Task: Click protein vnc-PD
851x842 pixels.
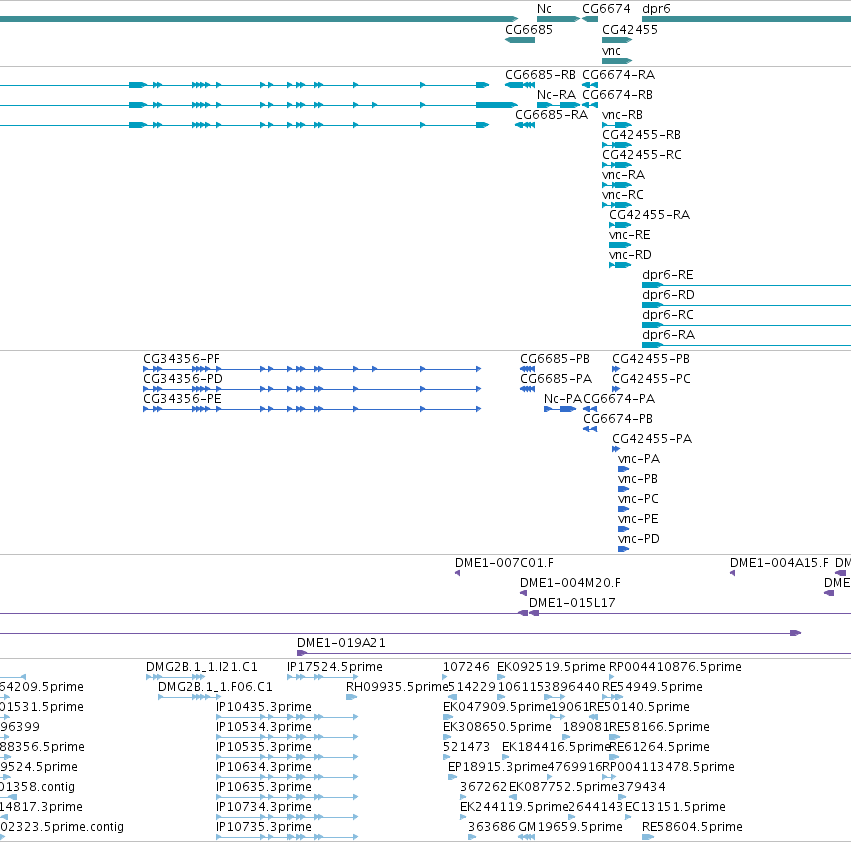Action: 638,539
